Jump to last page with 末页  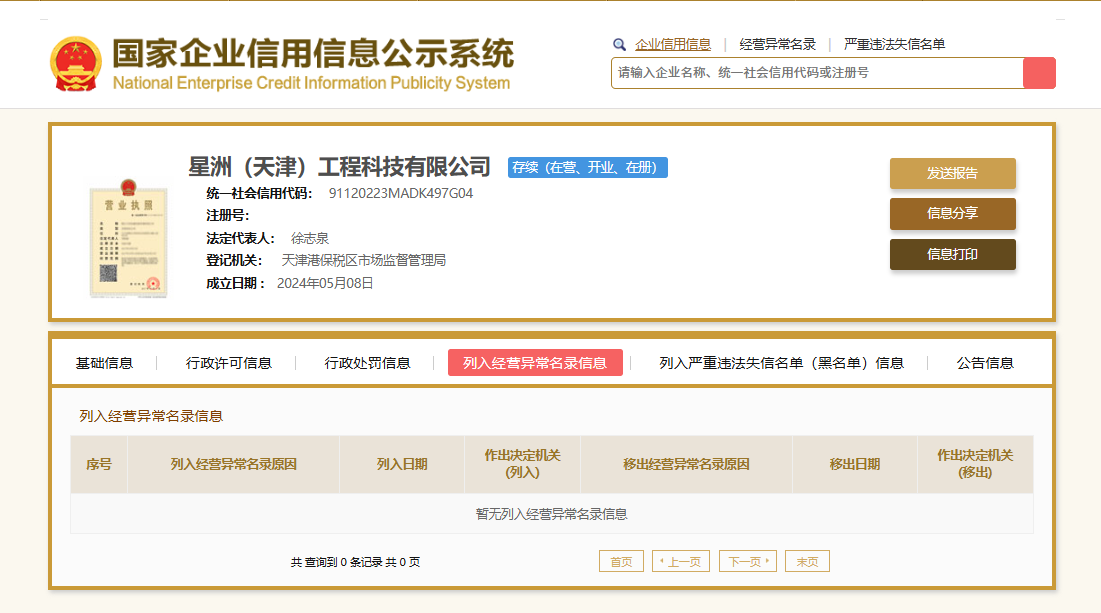coord(807,561)
